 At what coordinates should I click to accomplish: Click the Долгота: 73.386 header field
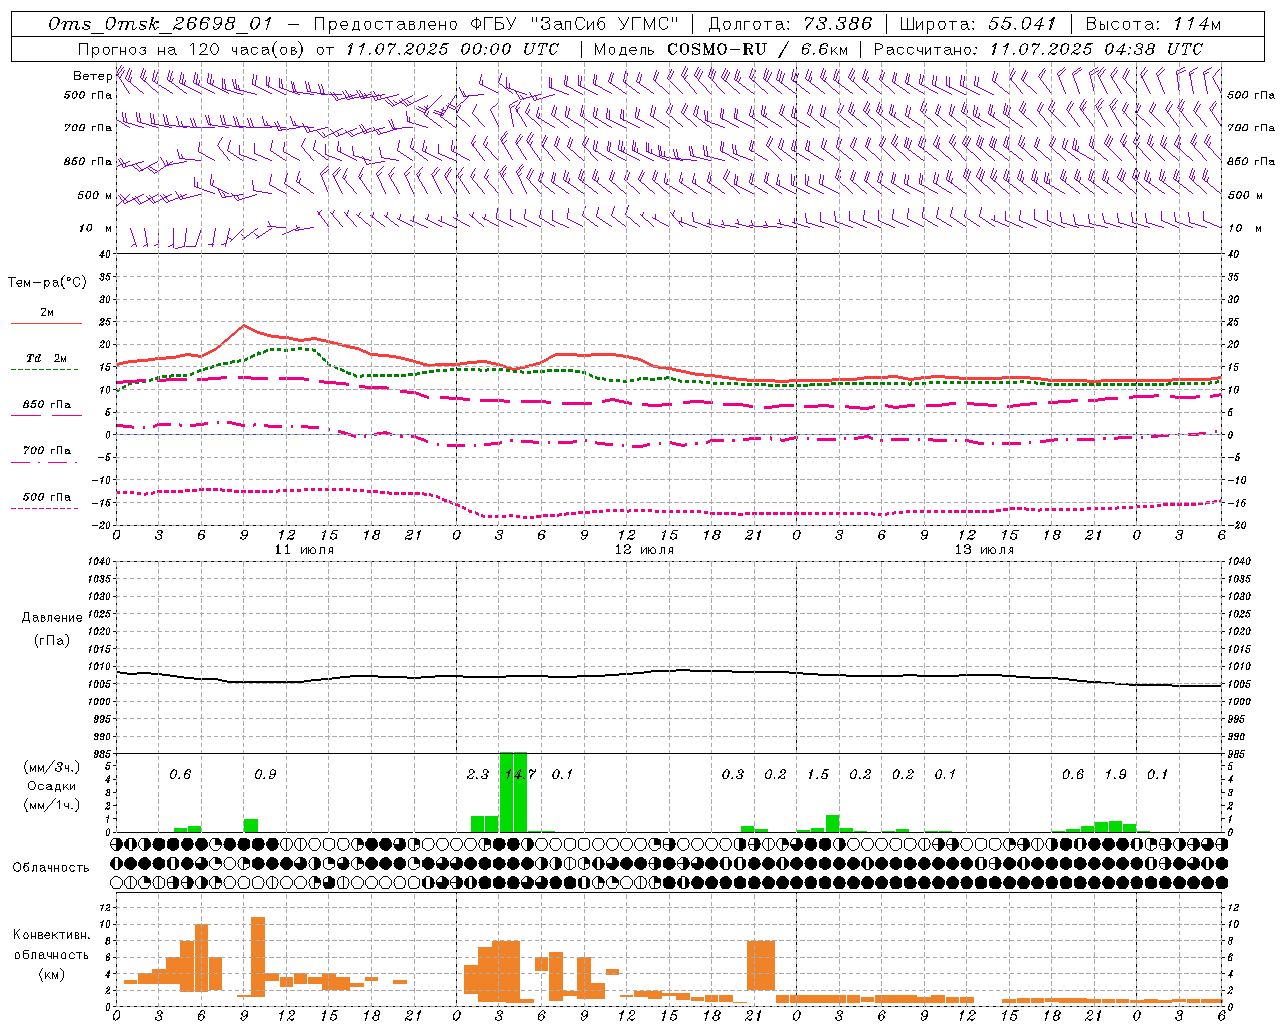click(789, 24)
